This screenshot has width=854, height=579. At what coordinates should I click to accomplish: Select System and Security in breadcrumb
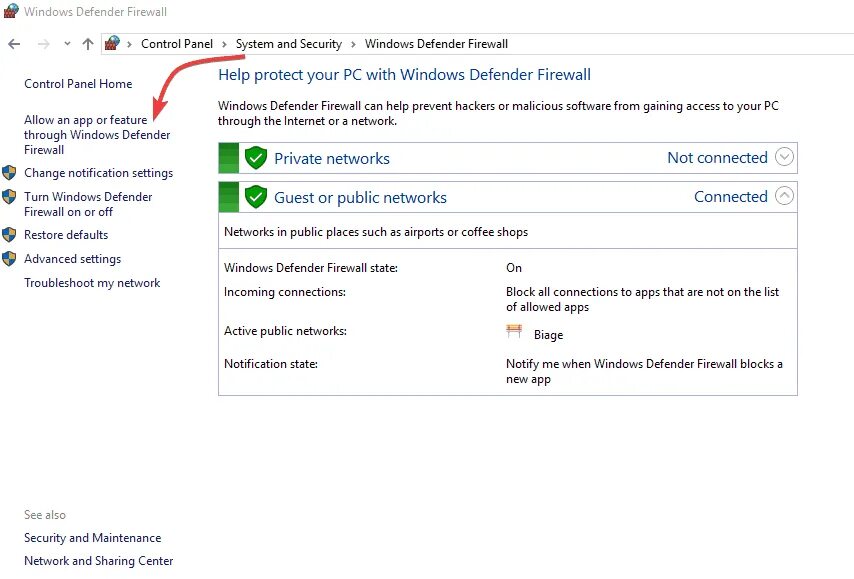click(x=289, y=44)
